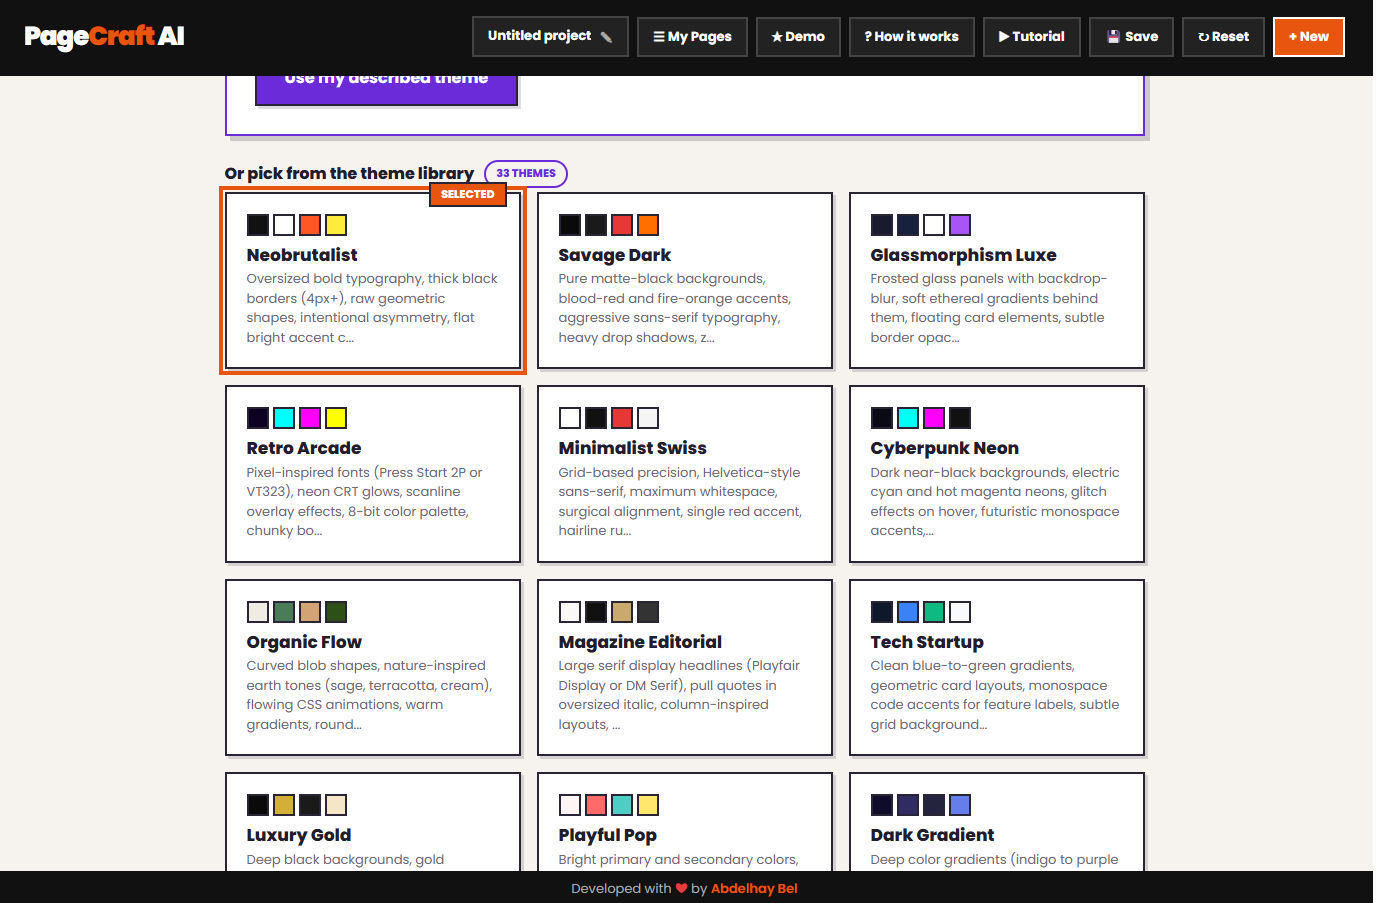Click the red swatch in Savage Dark
1376x903 pixels.
pos(622,225)
